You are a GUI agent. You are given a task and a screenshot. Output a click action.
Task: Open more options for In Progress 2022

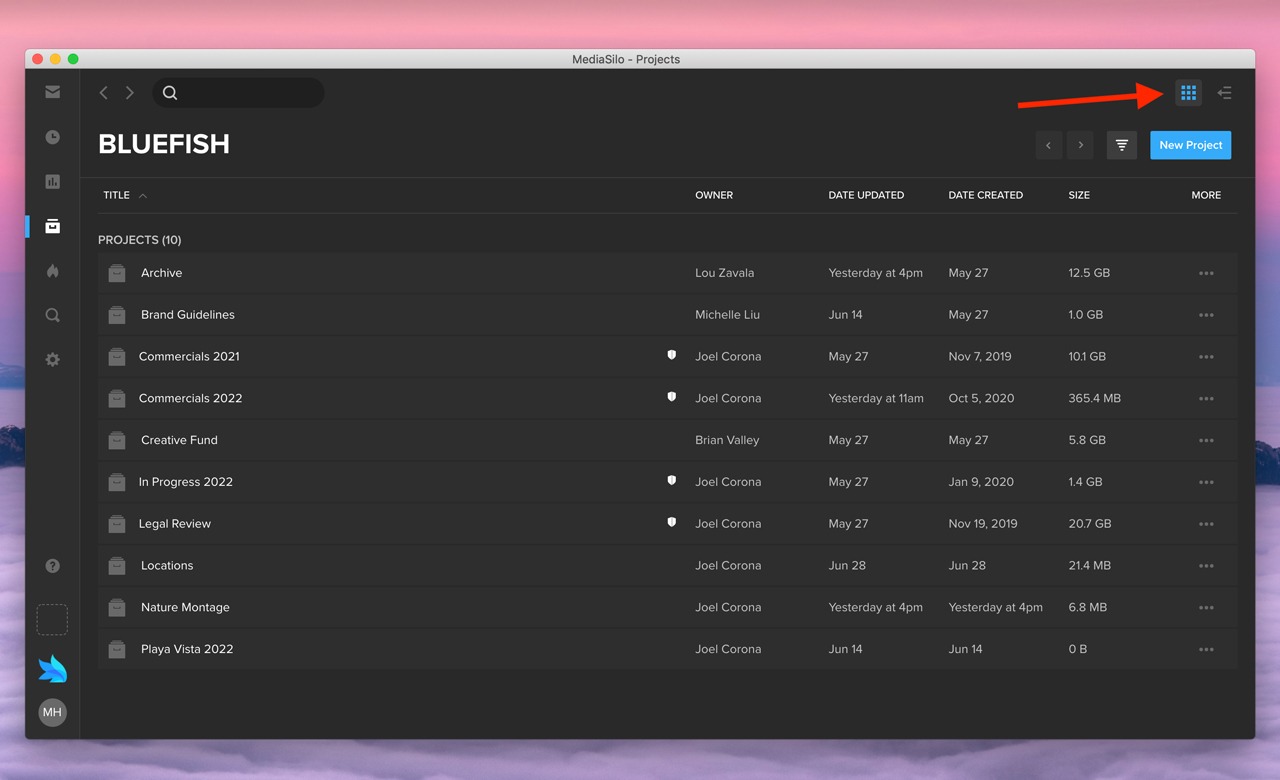click(1206, 482)
